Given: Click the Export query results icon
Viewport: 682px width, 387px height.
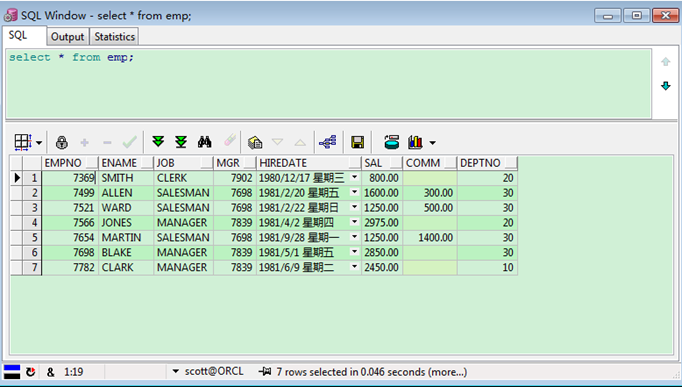Looking at the screenshot, I should pyautogui.click(x=255, y=142).
